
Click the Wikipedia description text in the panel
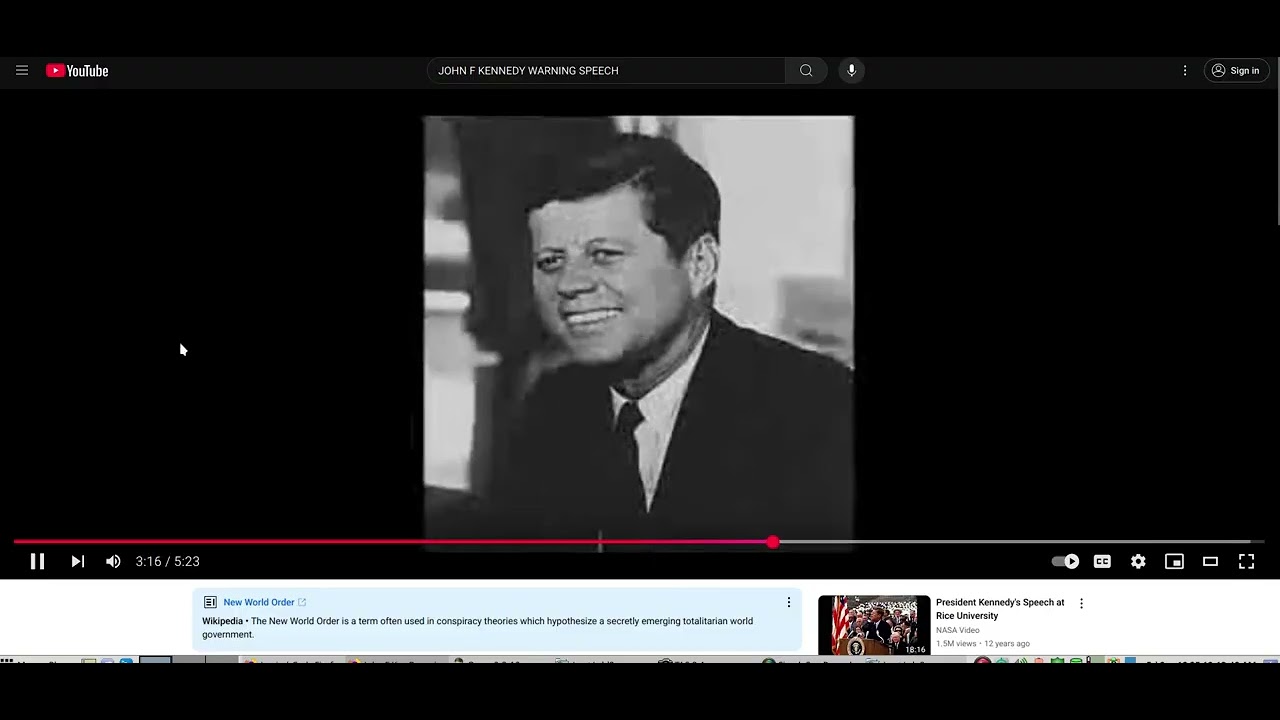coord(478,627)
